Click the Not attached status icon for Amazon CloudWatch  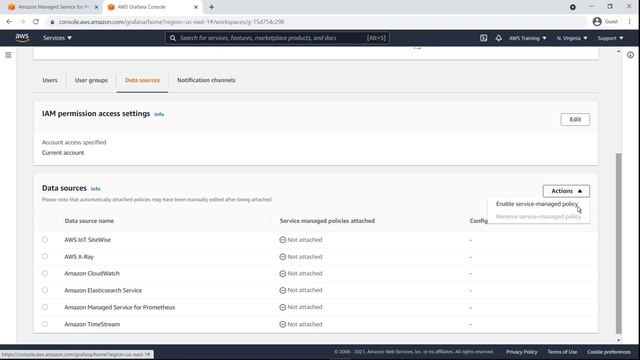click(x=282, y=273)
